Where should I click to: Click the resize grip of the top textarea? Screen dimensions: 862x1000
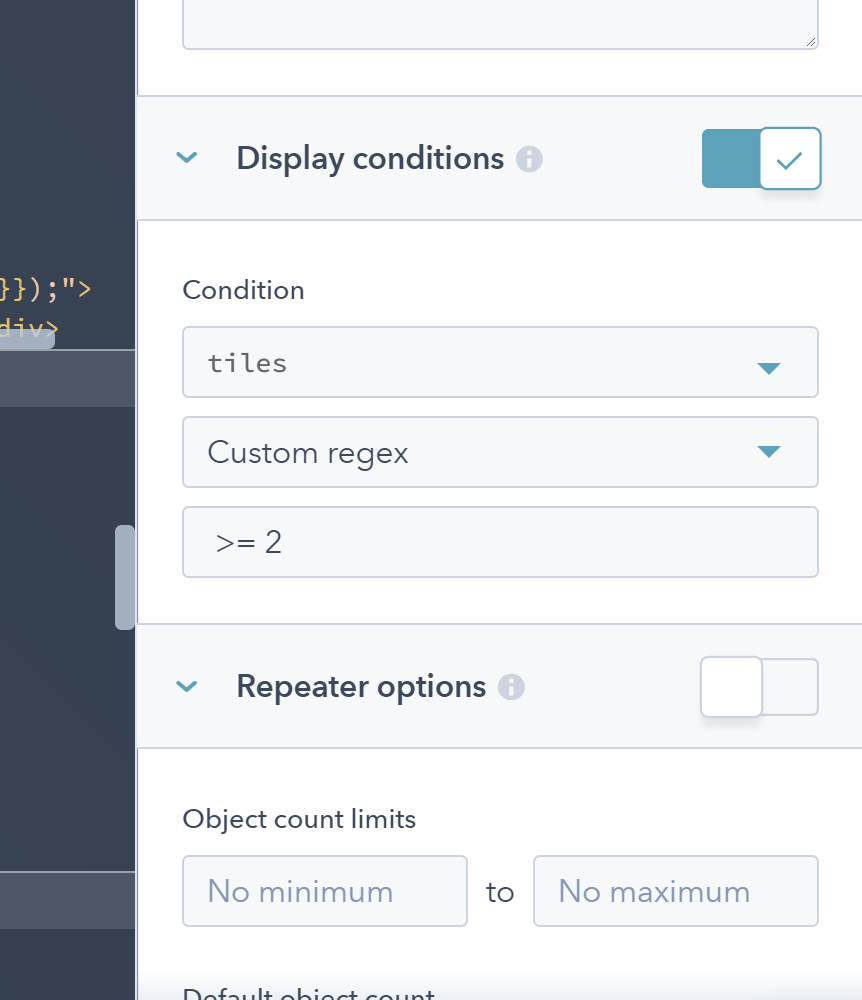point(810,40)
